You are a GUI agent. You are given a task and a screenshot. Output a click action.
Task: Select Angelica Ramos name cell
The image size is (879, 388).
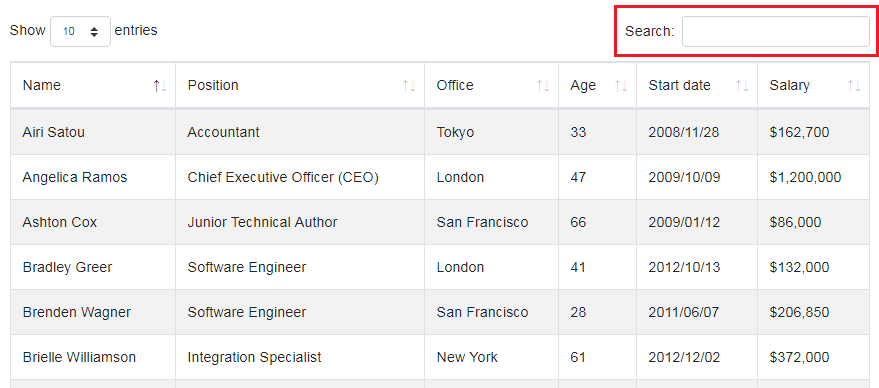pos(75,178)
